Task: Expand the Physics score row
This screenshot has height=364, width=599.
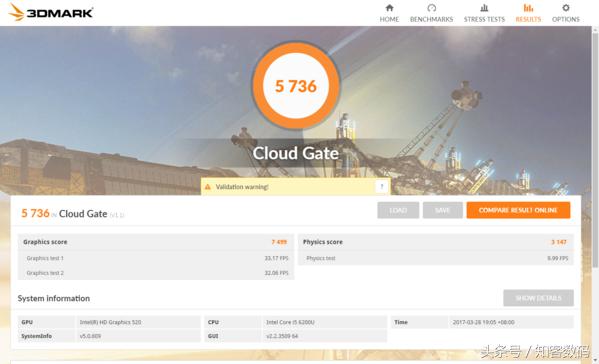Action: 435,242
